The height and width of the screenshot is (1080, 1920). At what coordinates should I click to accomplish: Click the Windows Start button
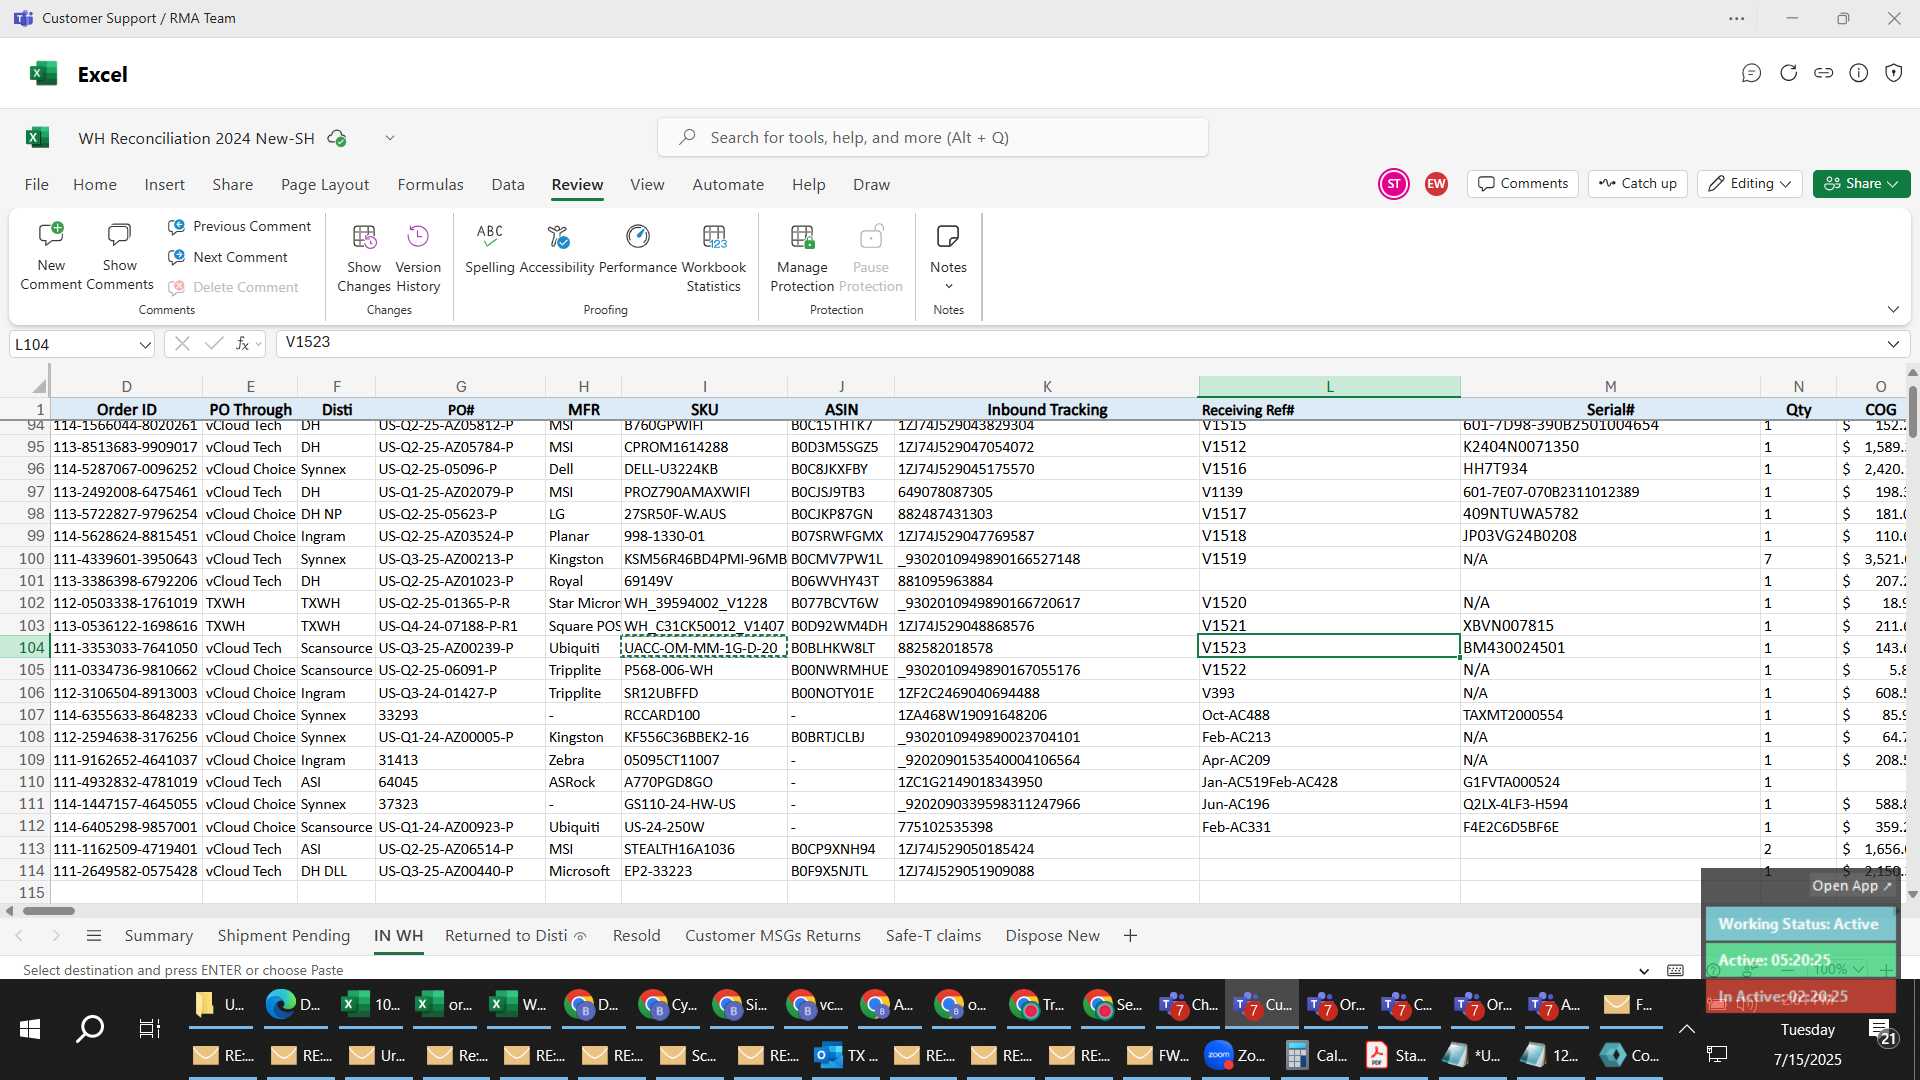coord(29,1029)
